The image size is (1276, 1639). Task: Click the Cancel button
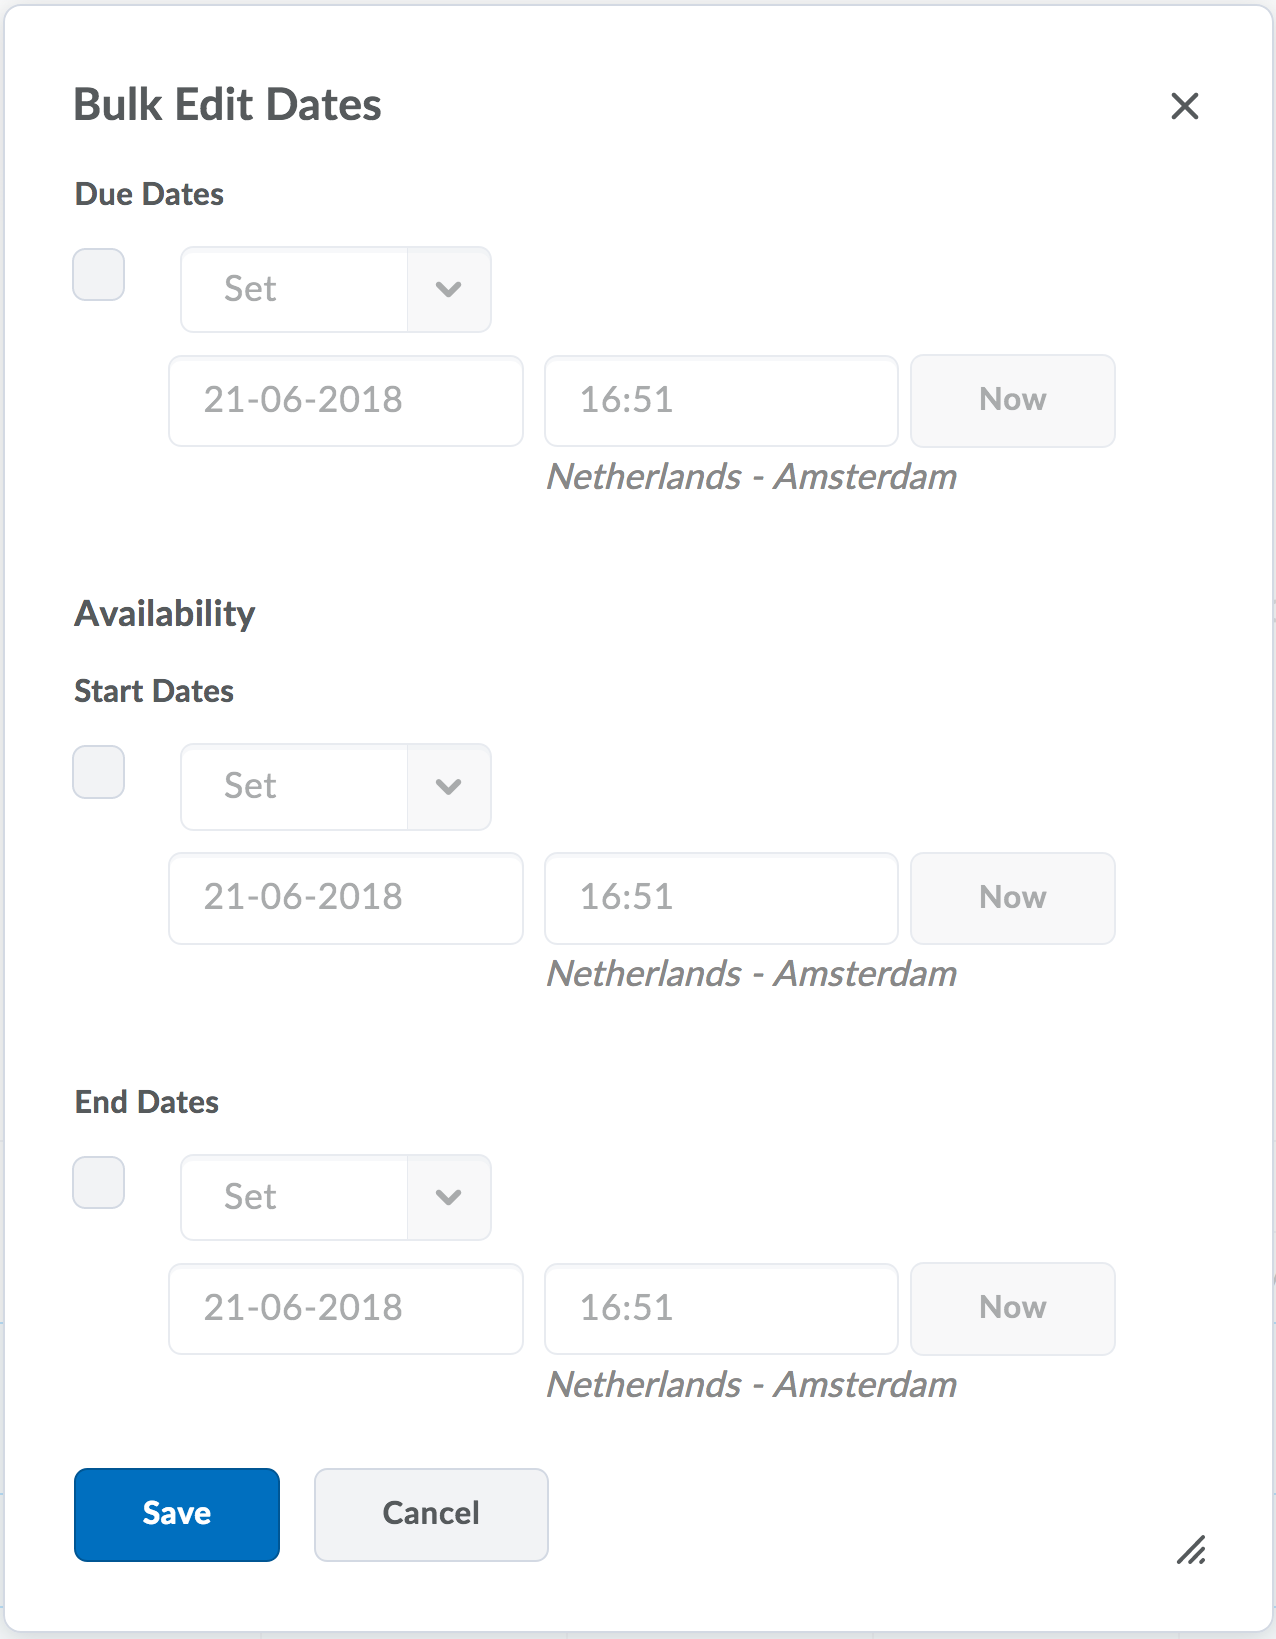coord(431,1514)
